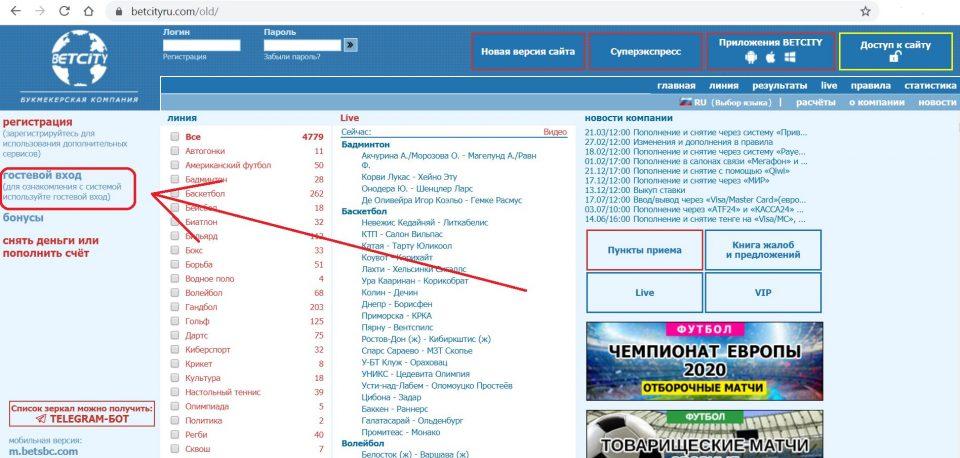Click the Логин input field

click(201, 45)
